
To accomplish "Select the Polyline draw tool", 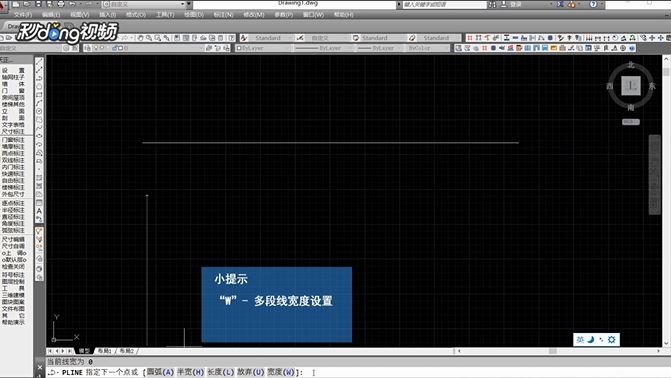I will (x=39, y=79).
